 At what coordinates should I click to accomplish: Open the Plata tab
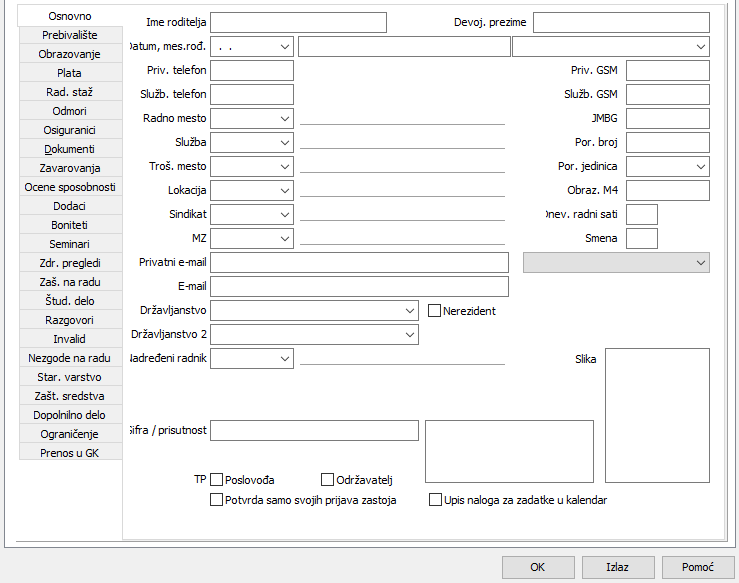pyautogui.click(x=69, y=73)
